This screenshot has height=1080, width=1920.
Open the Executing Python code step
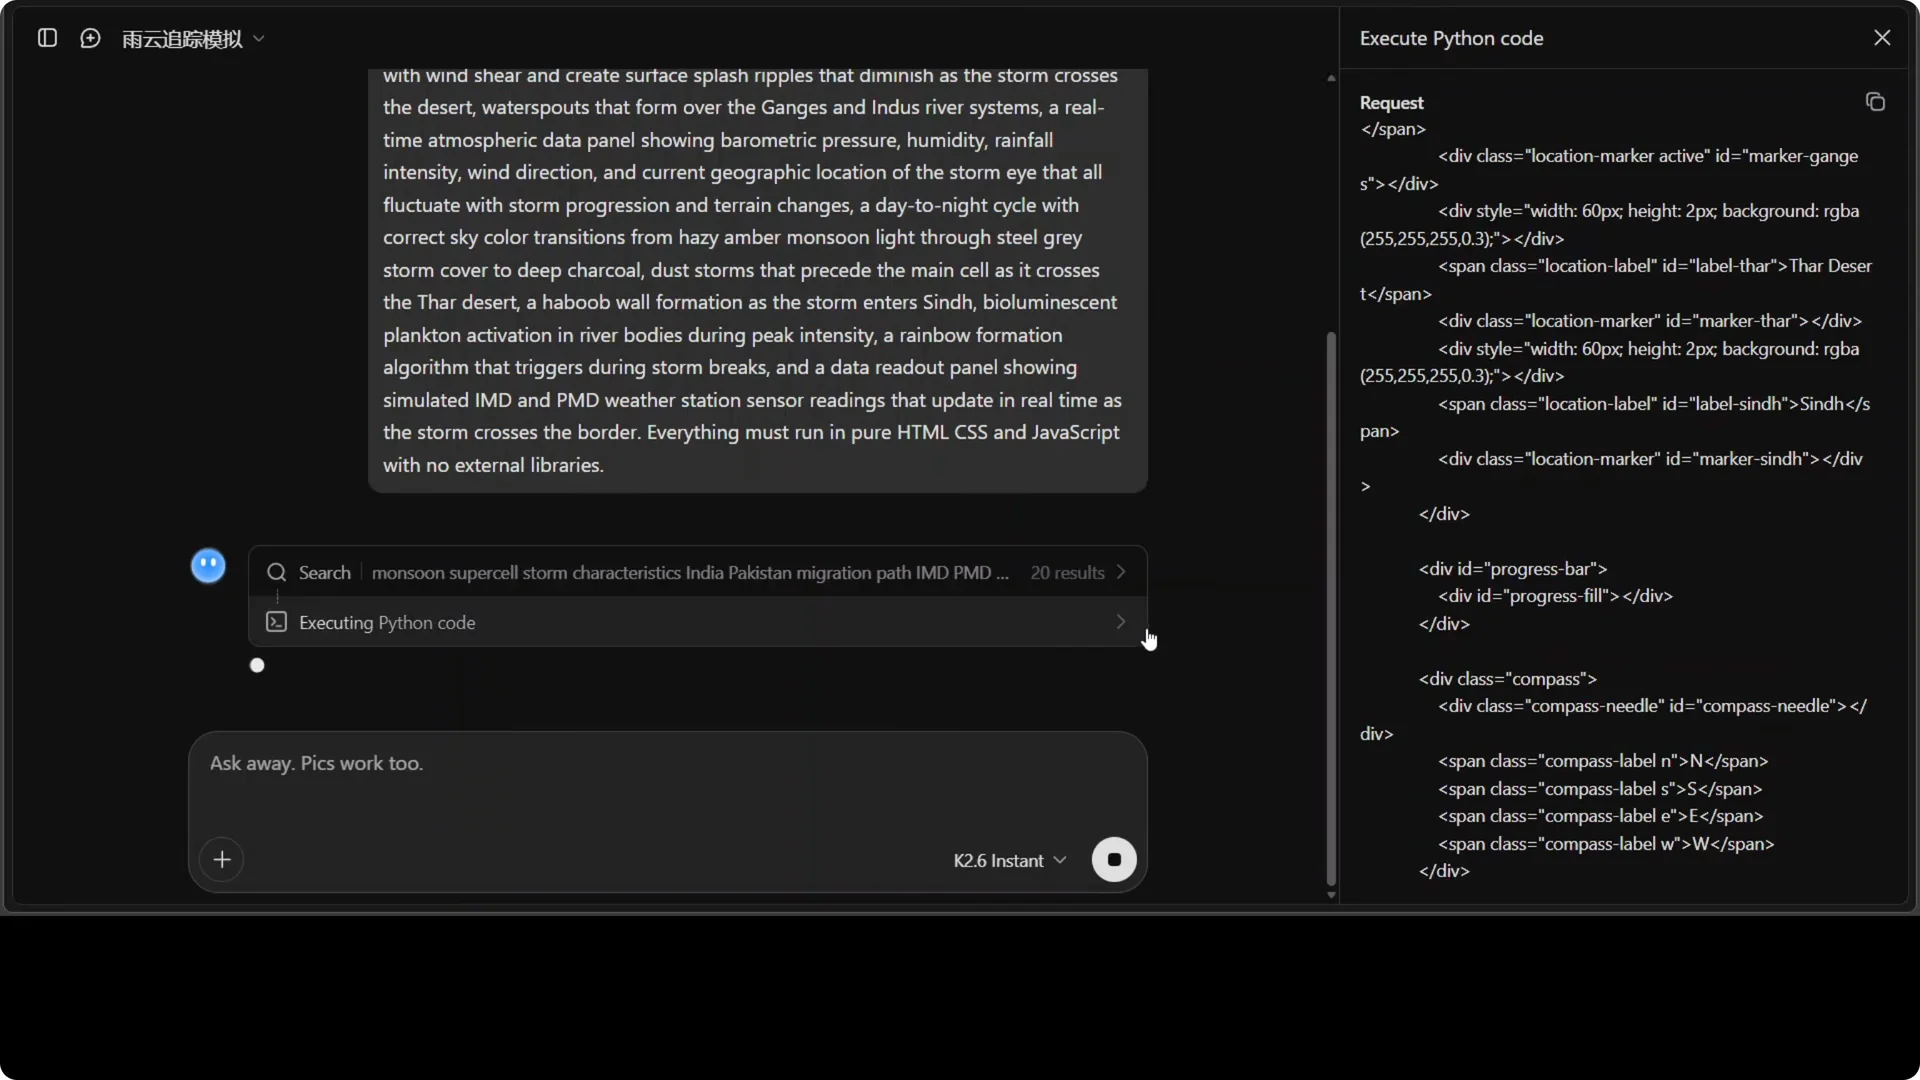pos(697,622)
